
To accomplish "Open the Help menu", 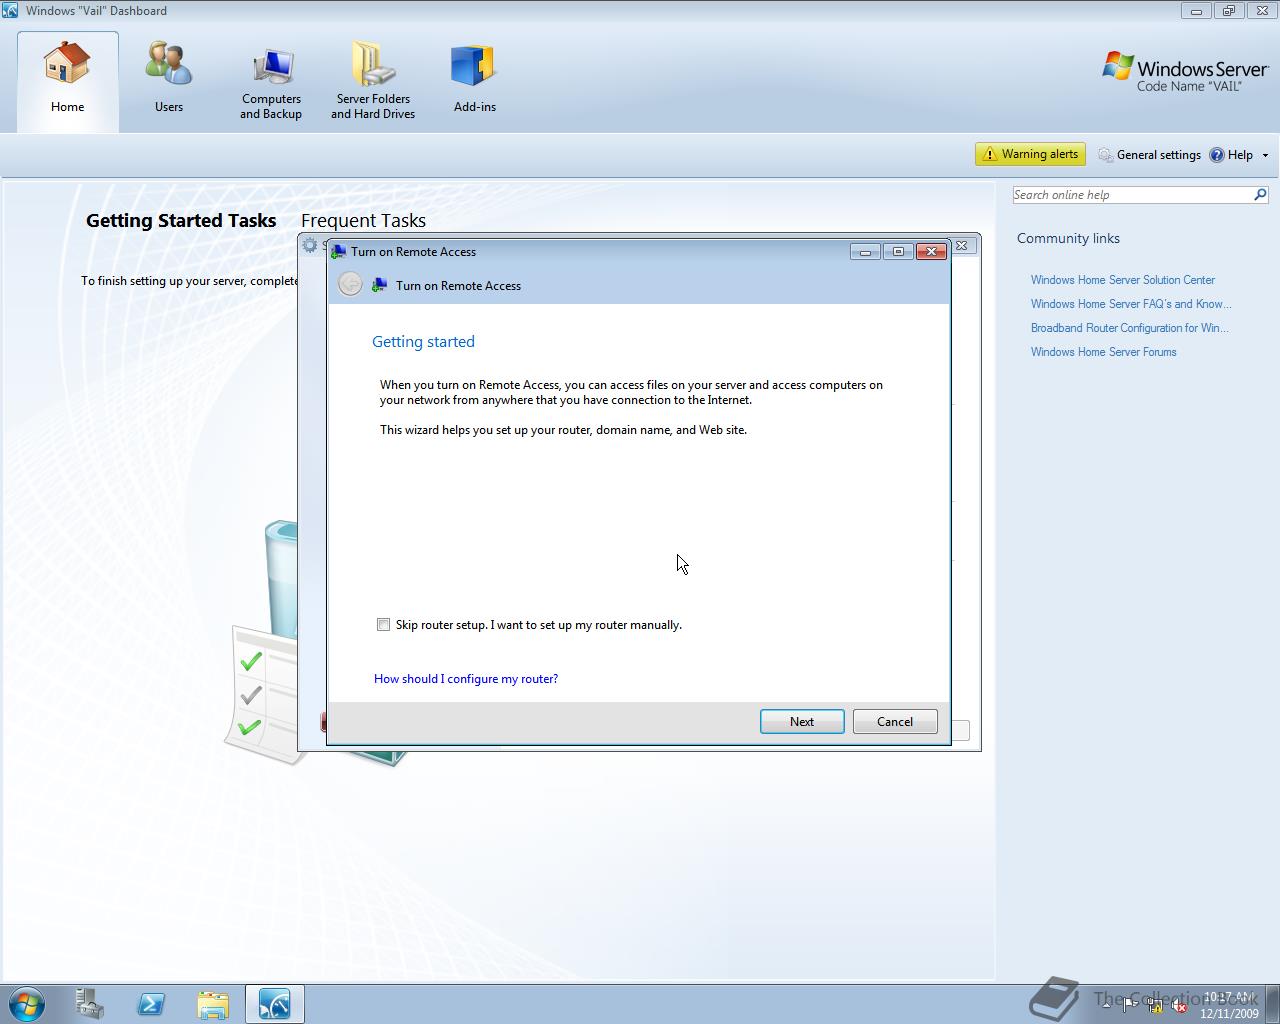I will (1231, 155).
